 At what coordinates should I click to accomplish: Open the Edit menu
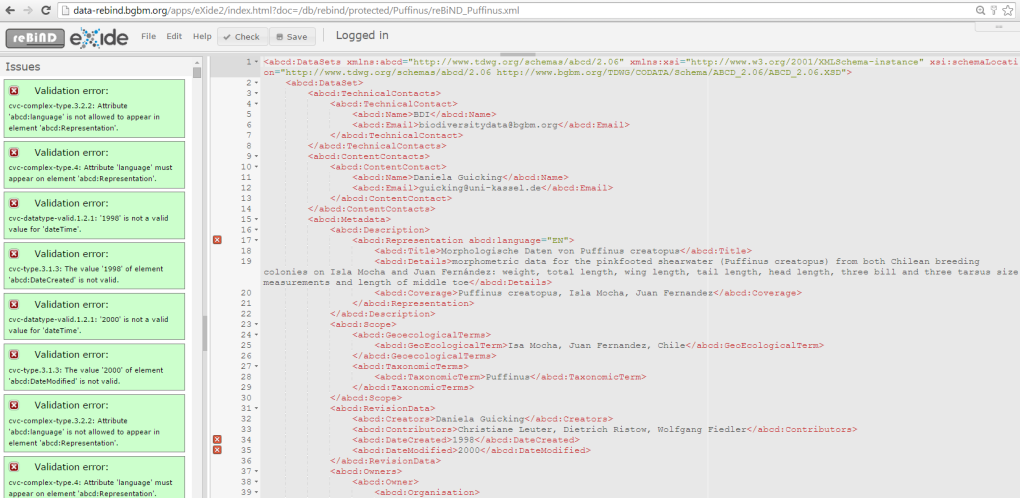(x=174, y=36)
